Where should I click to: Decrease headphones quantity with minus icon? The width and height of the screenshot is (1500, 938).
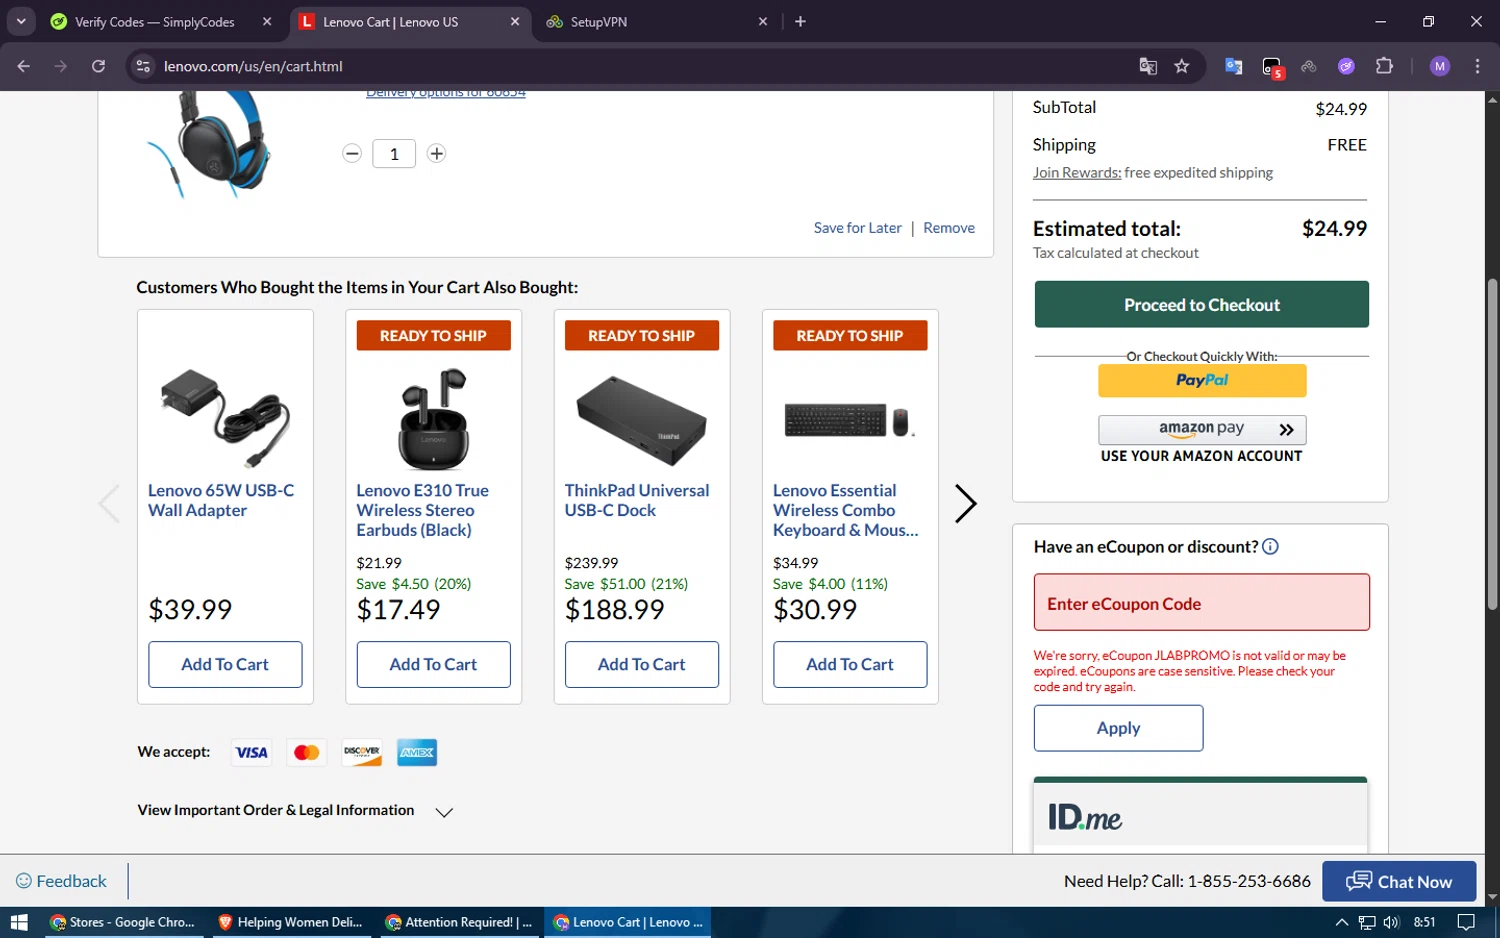pyautogui.click(x=352, y=153)
